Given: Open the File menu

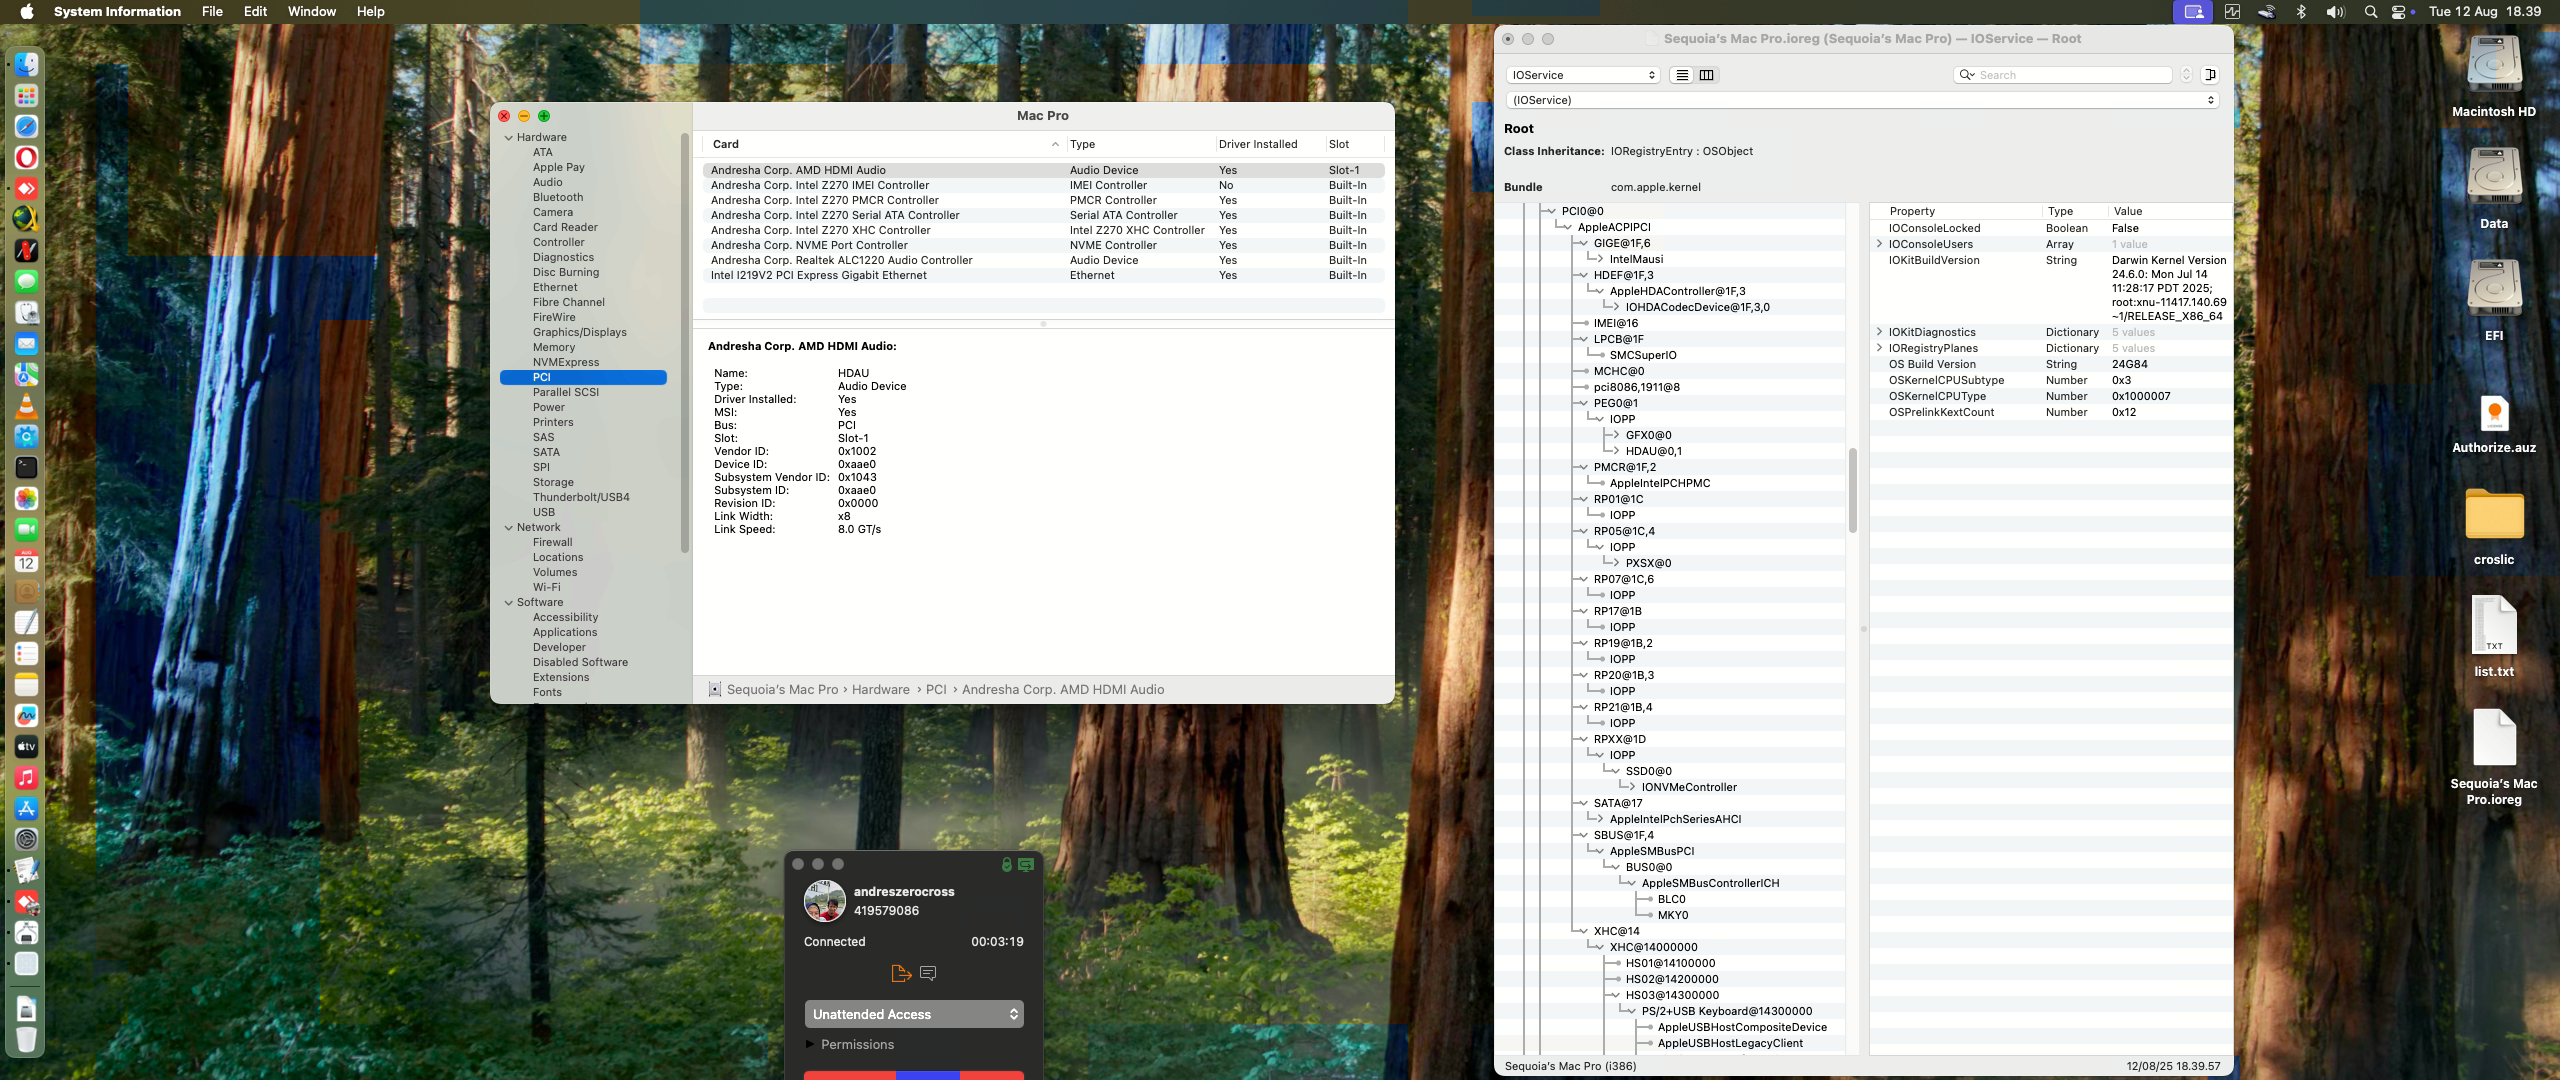Looking at the screenshot, I should pyautogui.click(x=212, y=12).
